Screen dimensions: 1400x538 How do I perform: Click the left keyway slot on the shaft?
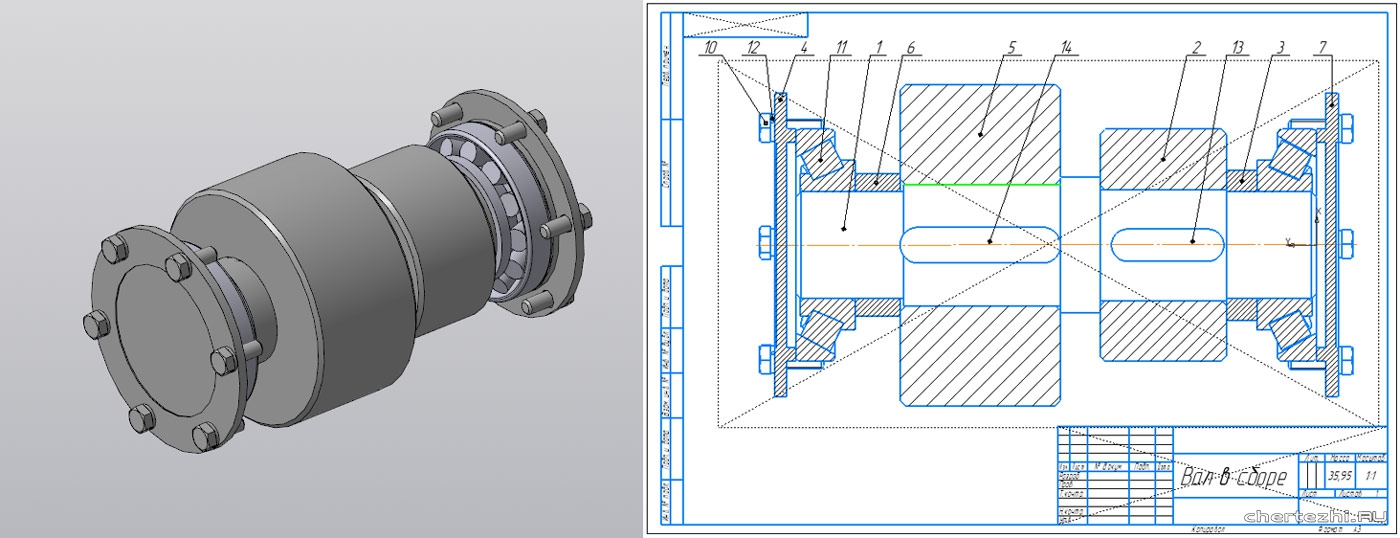coord(979,243)
